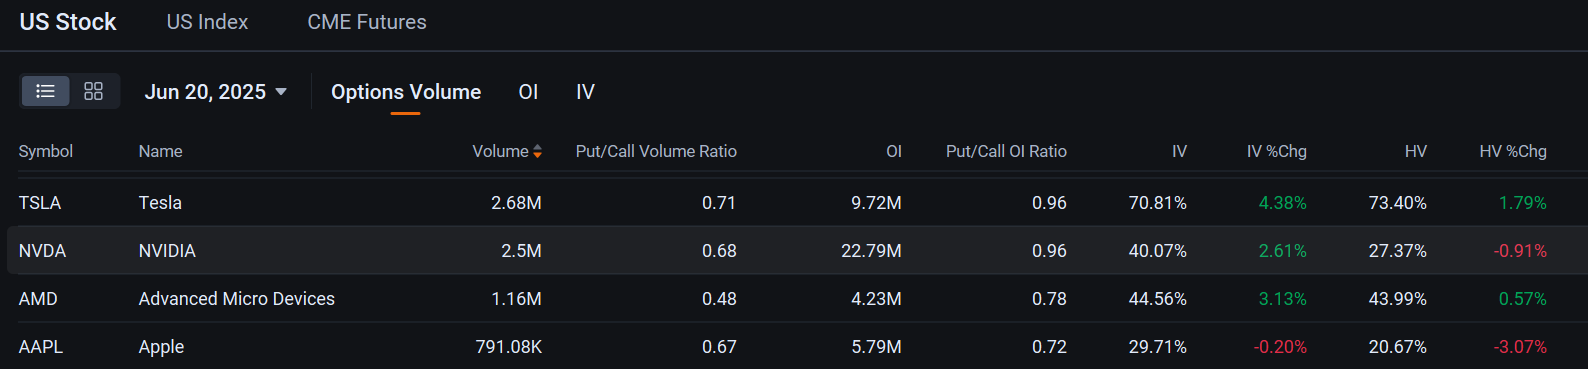
Task: Click the OI column header
Action: [x=894, y=151]
